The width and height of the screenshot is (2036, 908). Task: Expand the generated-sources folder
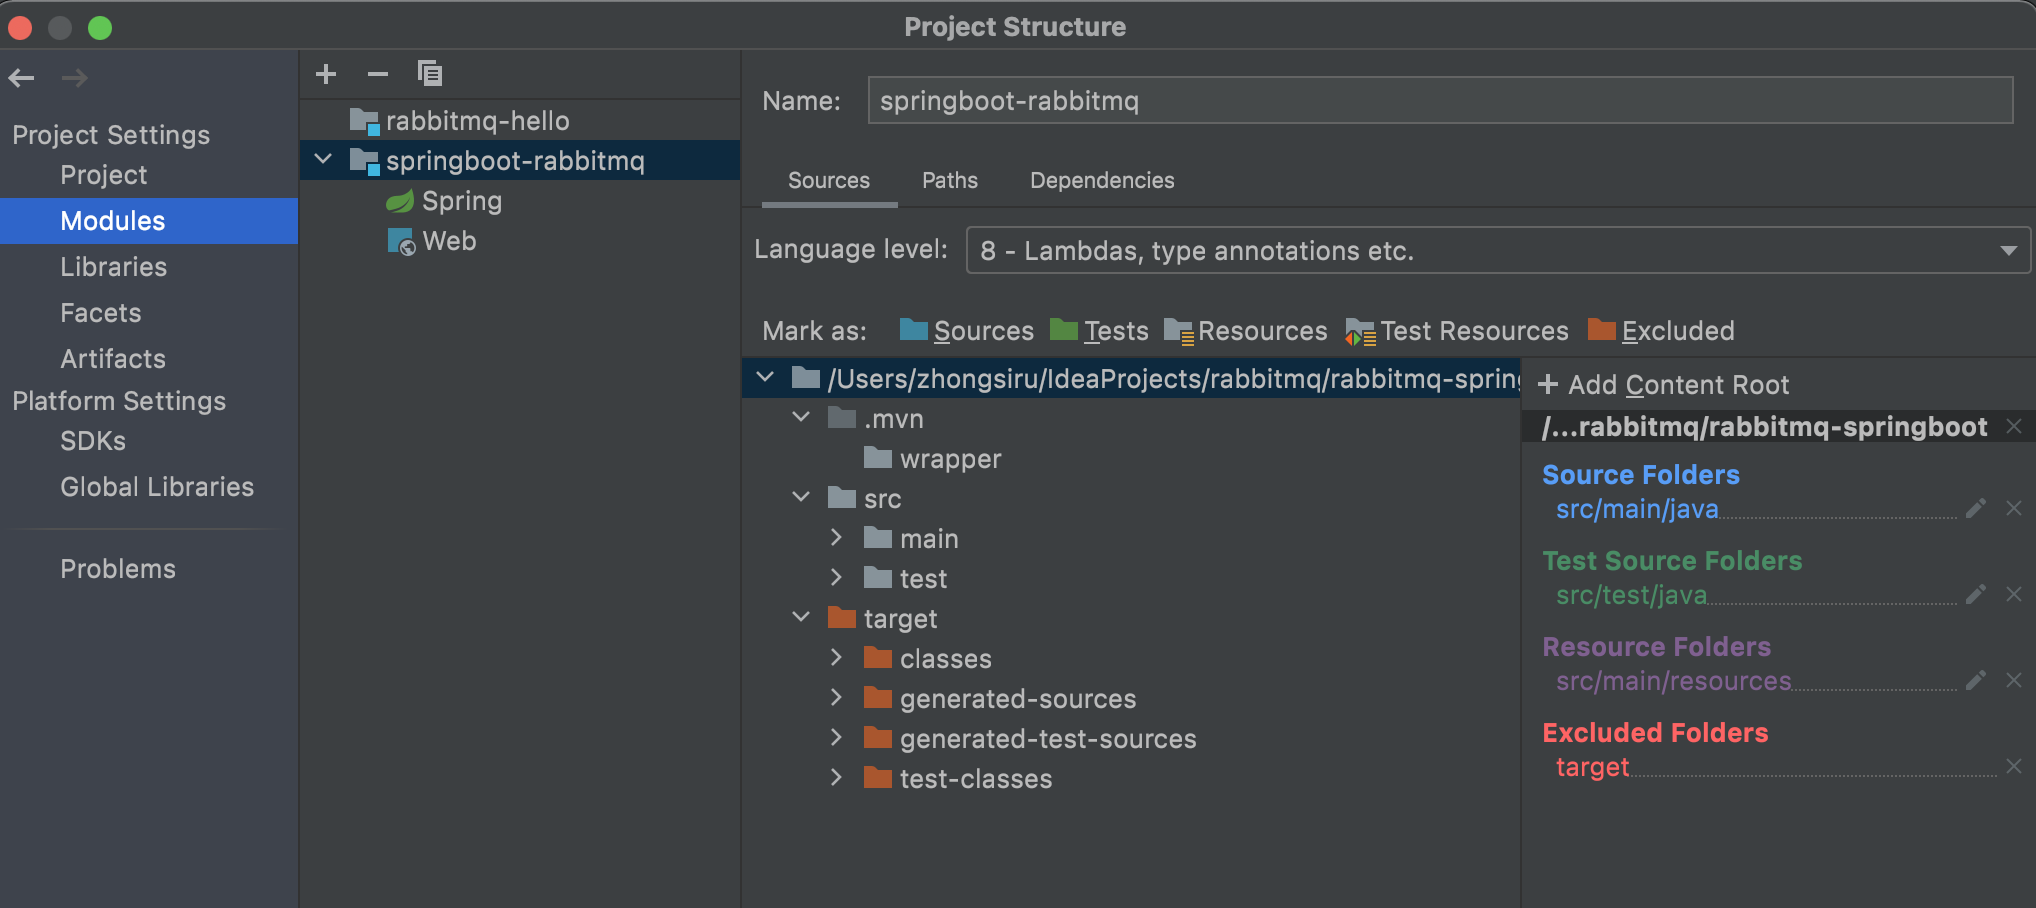(x=837, y=698)
